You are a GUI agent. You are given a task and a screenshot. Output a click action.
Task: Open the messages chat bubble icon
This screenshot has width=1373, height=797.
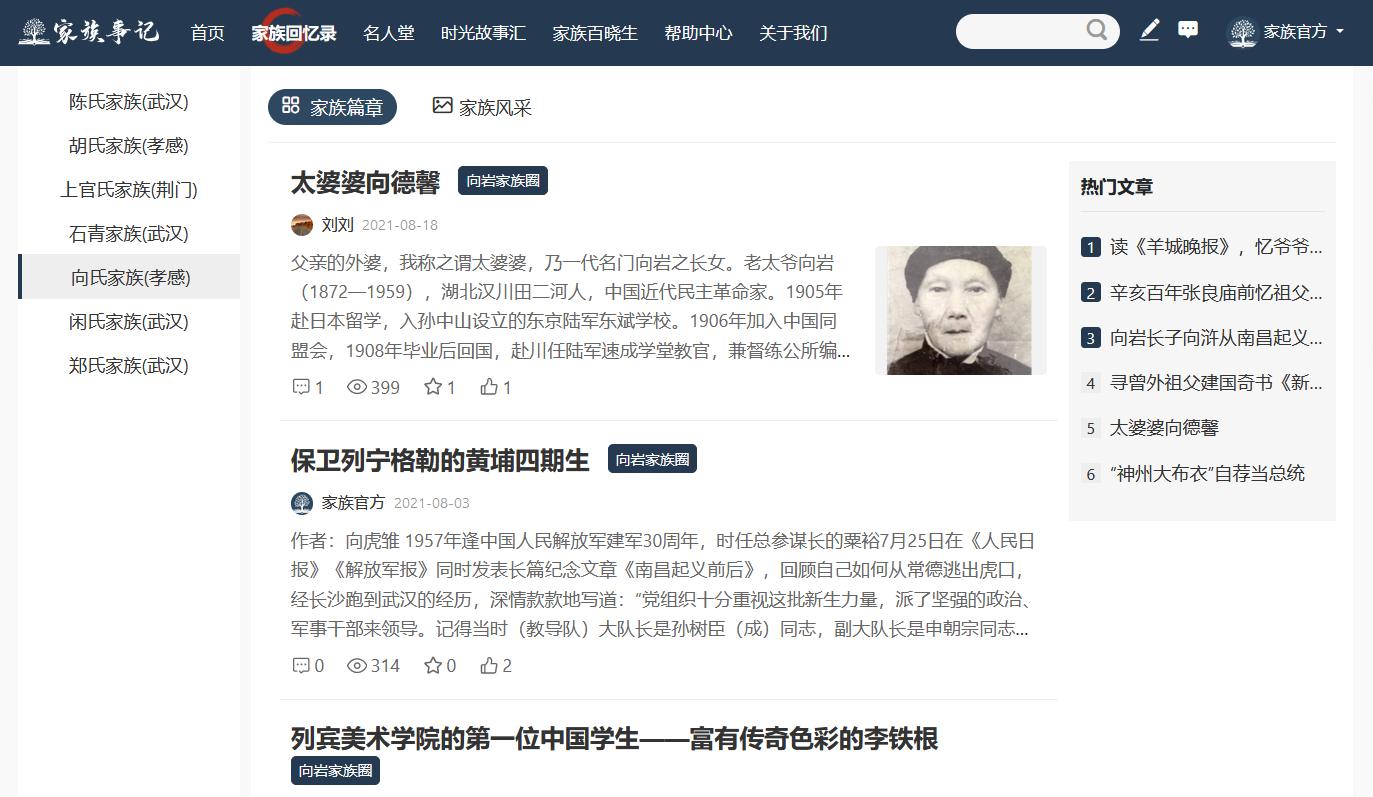(1188, 30)
